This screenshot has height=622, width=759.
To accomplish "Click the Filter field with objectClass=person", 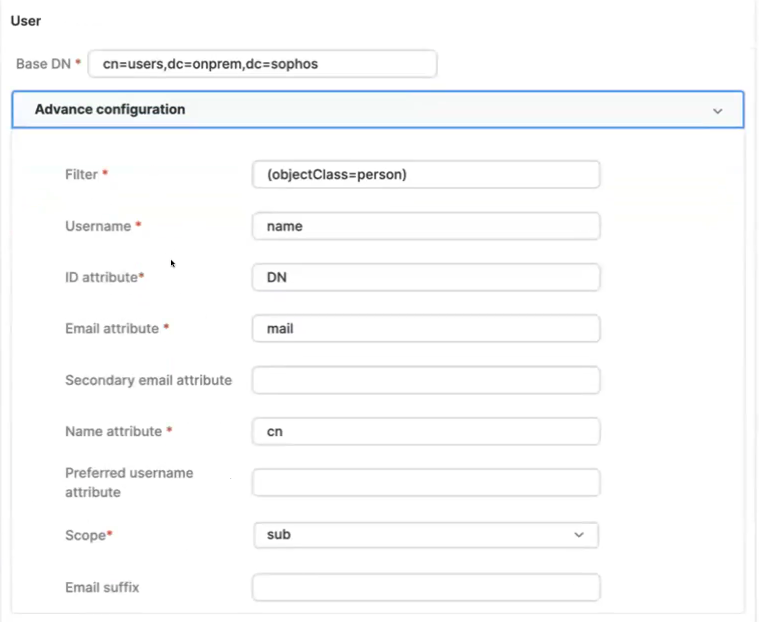I will click(426, 174).
